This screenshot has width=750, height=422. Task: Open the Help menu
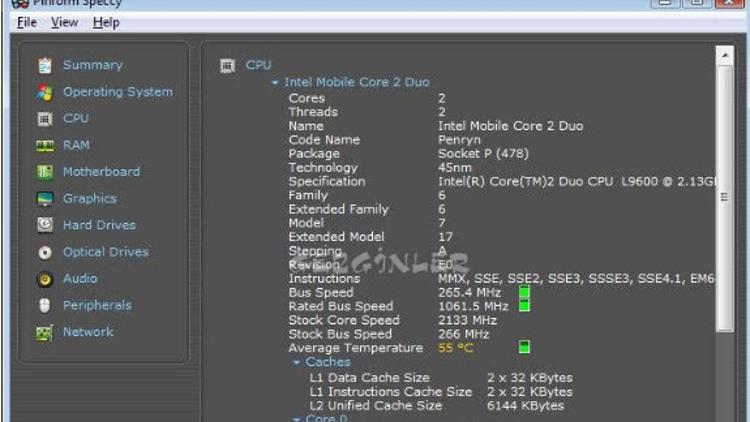106,22
